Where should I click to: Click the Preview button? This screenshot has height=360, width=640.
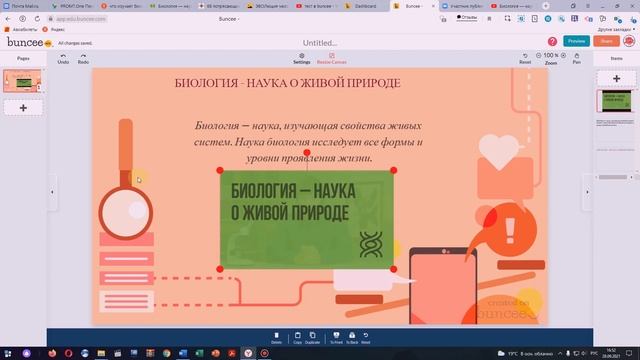576,41
